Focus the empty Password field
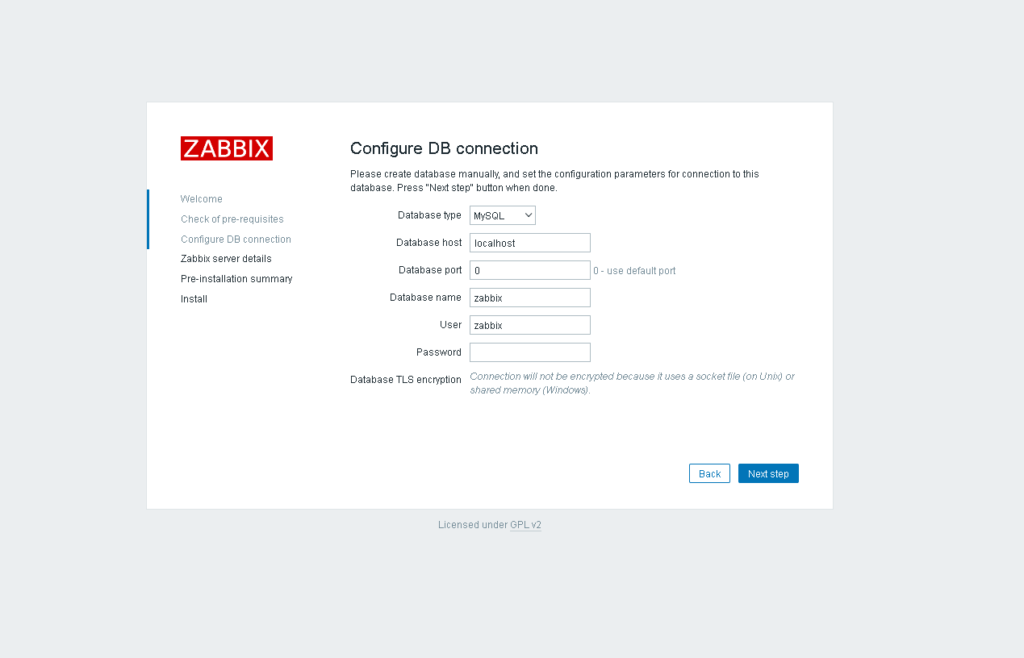 (x=530, y=352)
